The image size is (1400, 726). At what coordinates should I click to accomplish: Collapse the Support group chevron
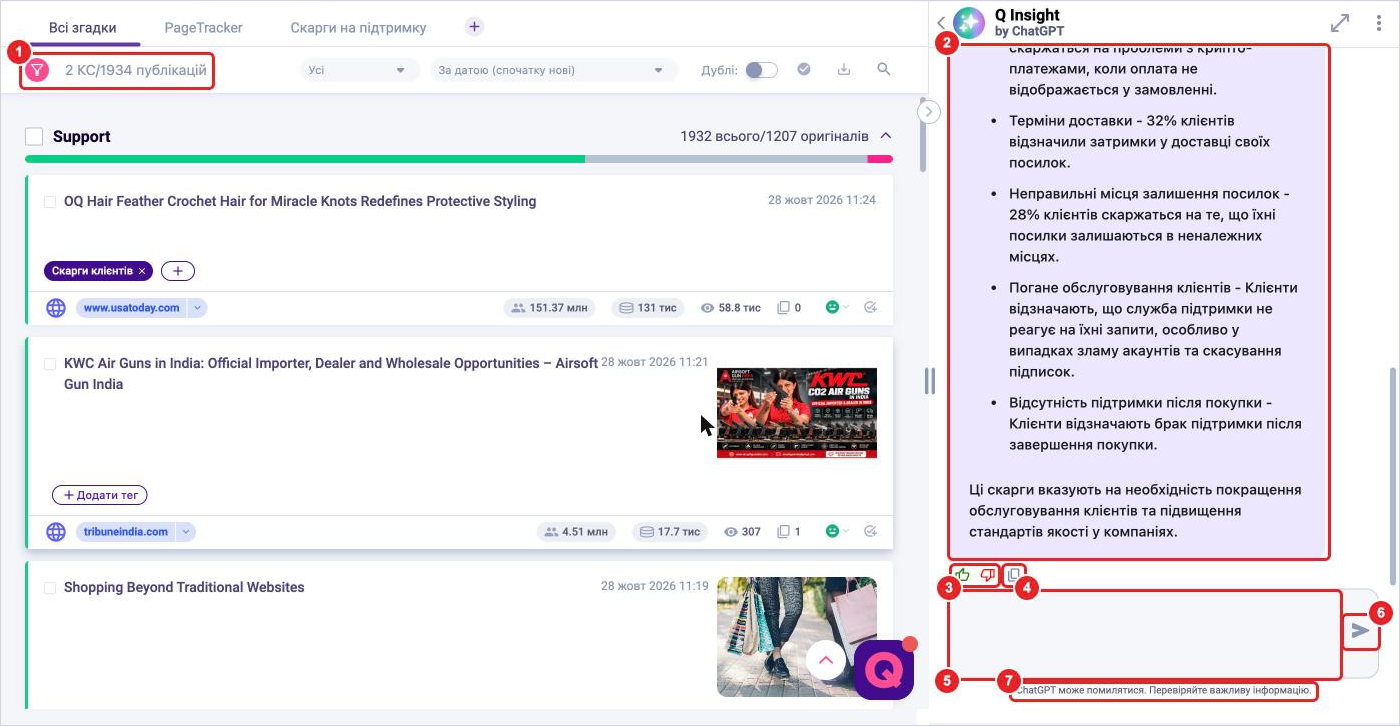885,136
